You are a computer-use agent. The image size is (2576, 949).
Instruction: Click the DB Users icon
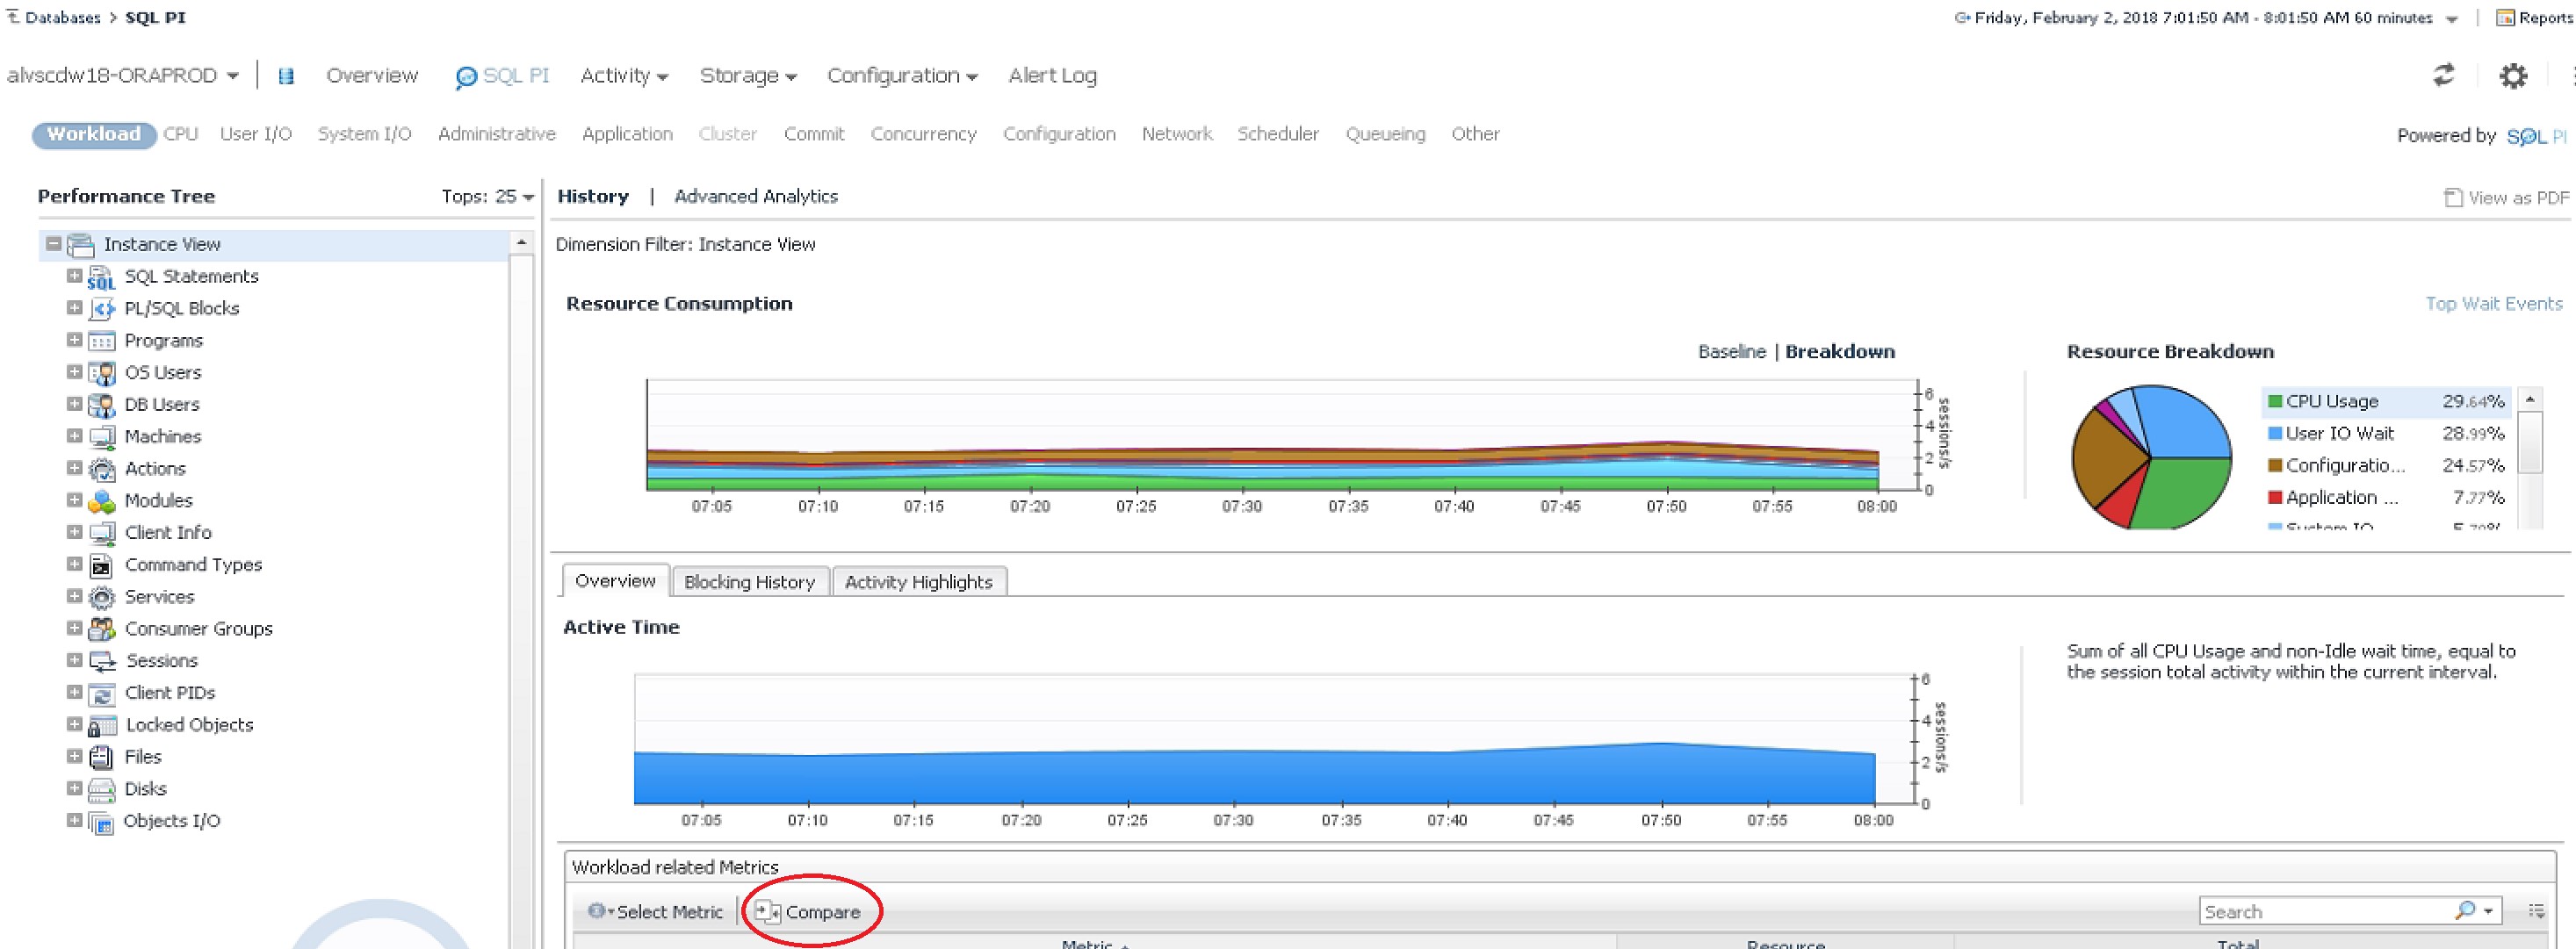(x=101, y=405)
